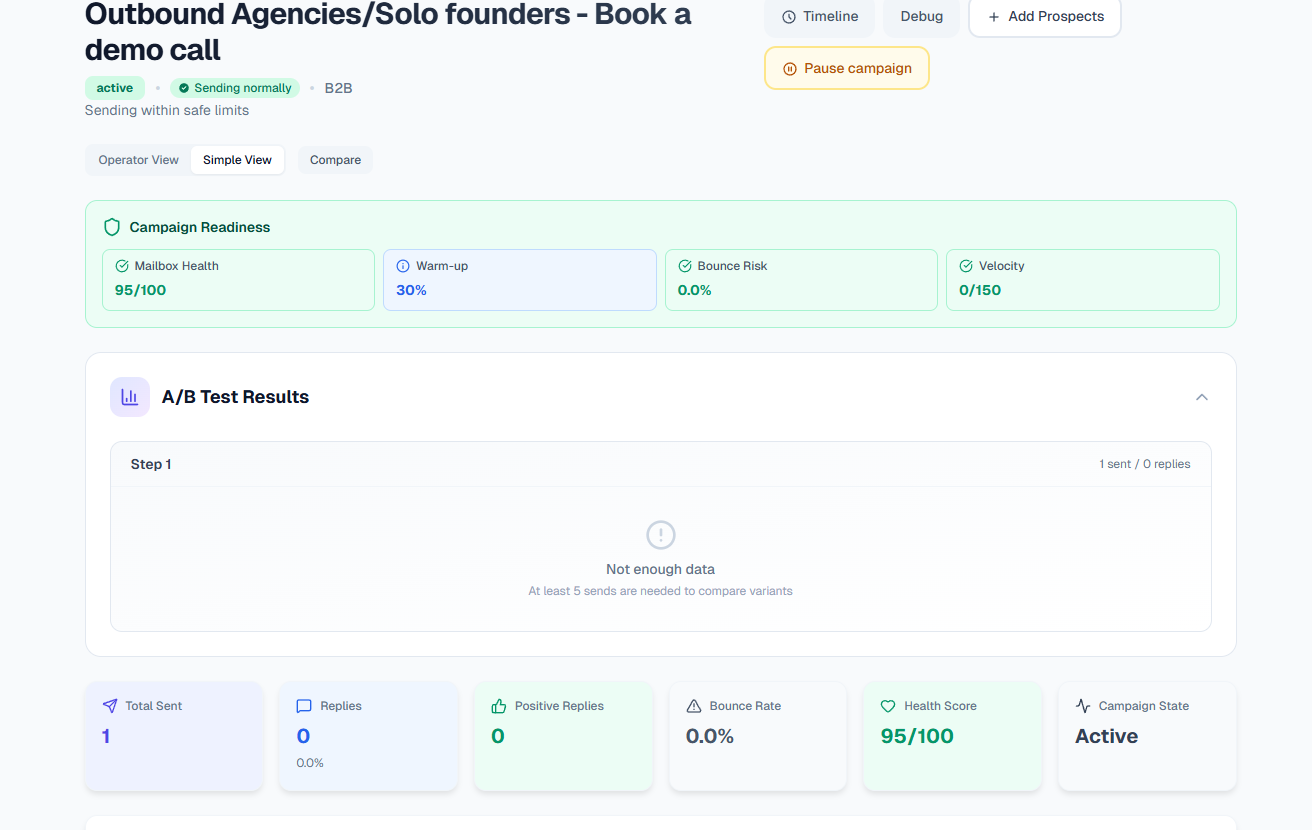
Task: Open the Compare view
Action: pyautogui.click(x=335, y=159)
